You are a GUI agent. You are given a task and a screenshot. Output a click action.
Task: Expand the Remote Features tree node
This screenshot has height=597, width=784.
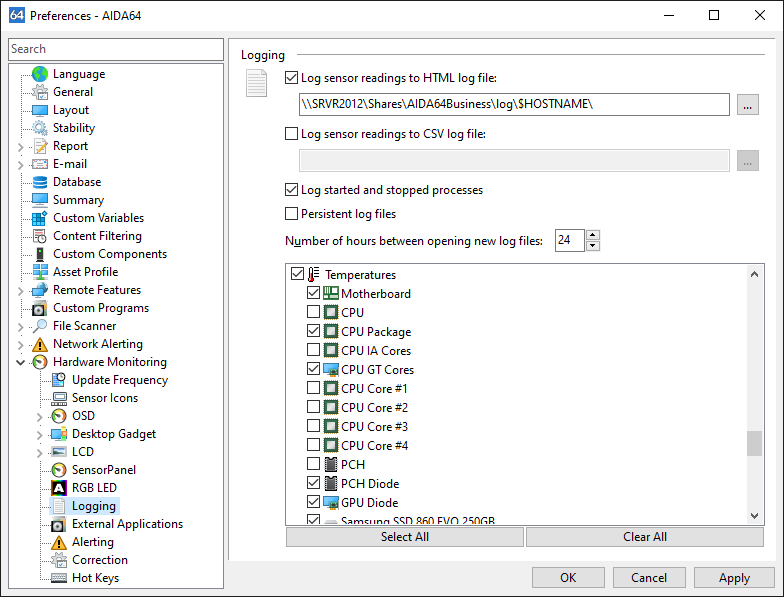tap(20, 291)
